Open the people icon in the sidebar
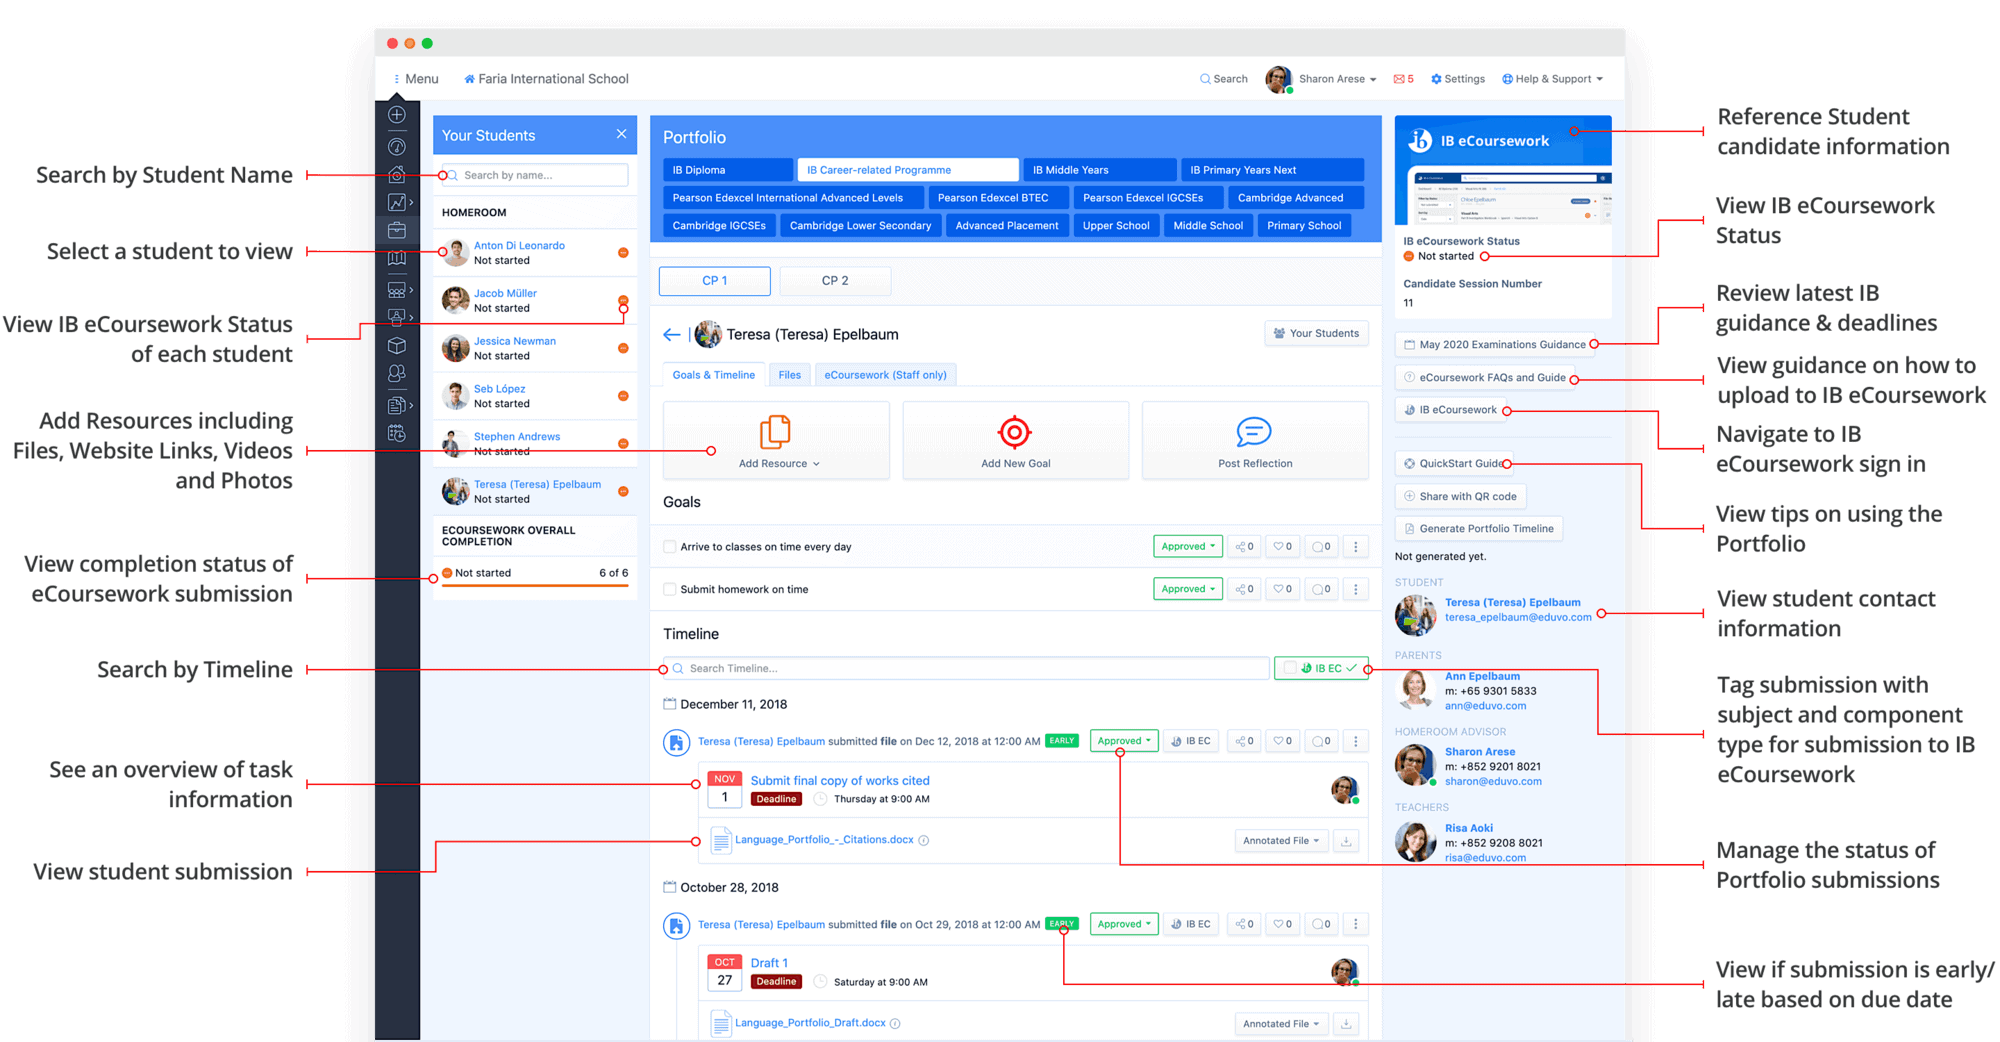Screen dimensions: 2000x1042 397,373
